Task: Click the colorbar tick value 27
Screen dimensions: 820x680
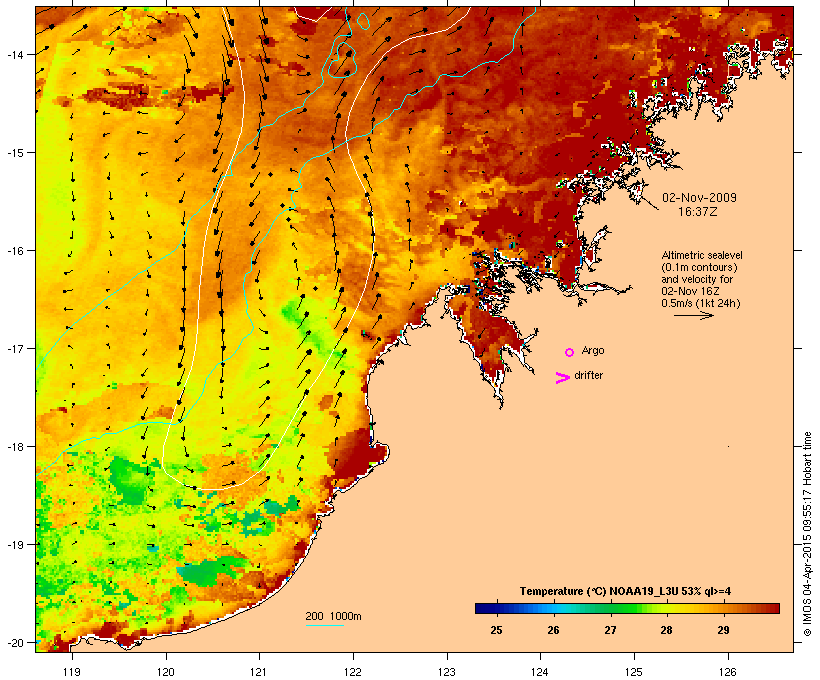Action: [610, 630]
